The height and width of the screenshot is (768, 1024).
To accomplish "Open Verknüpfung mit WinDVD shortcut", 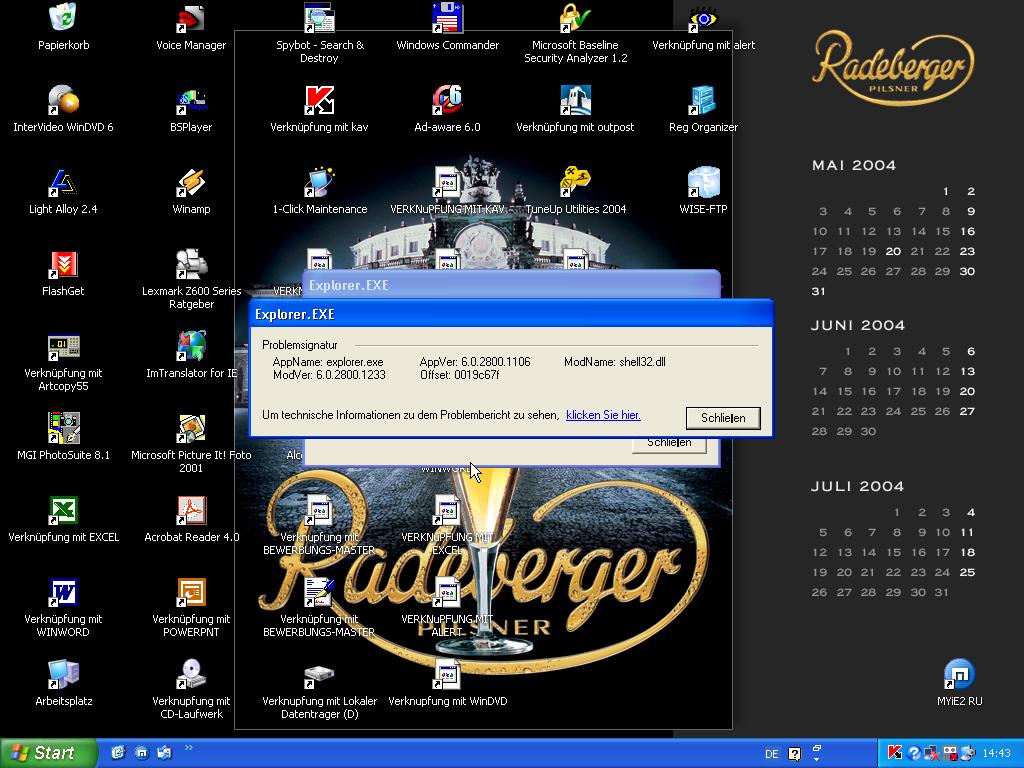I will point(447,675).
